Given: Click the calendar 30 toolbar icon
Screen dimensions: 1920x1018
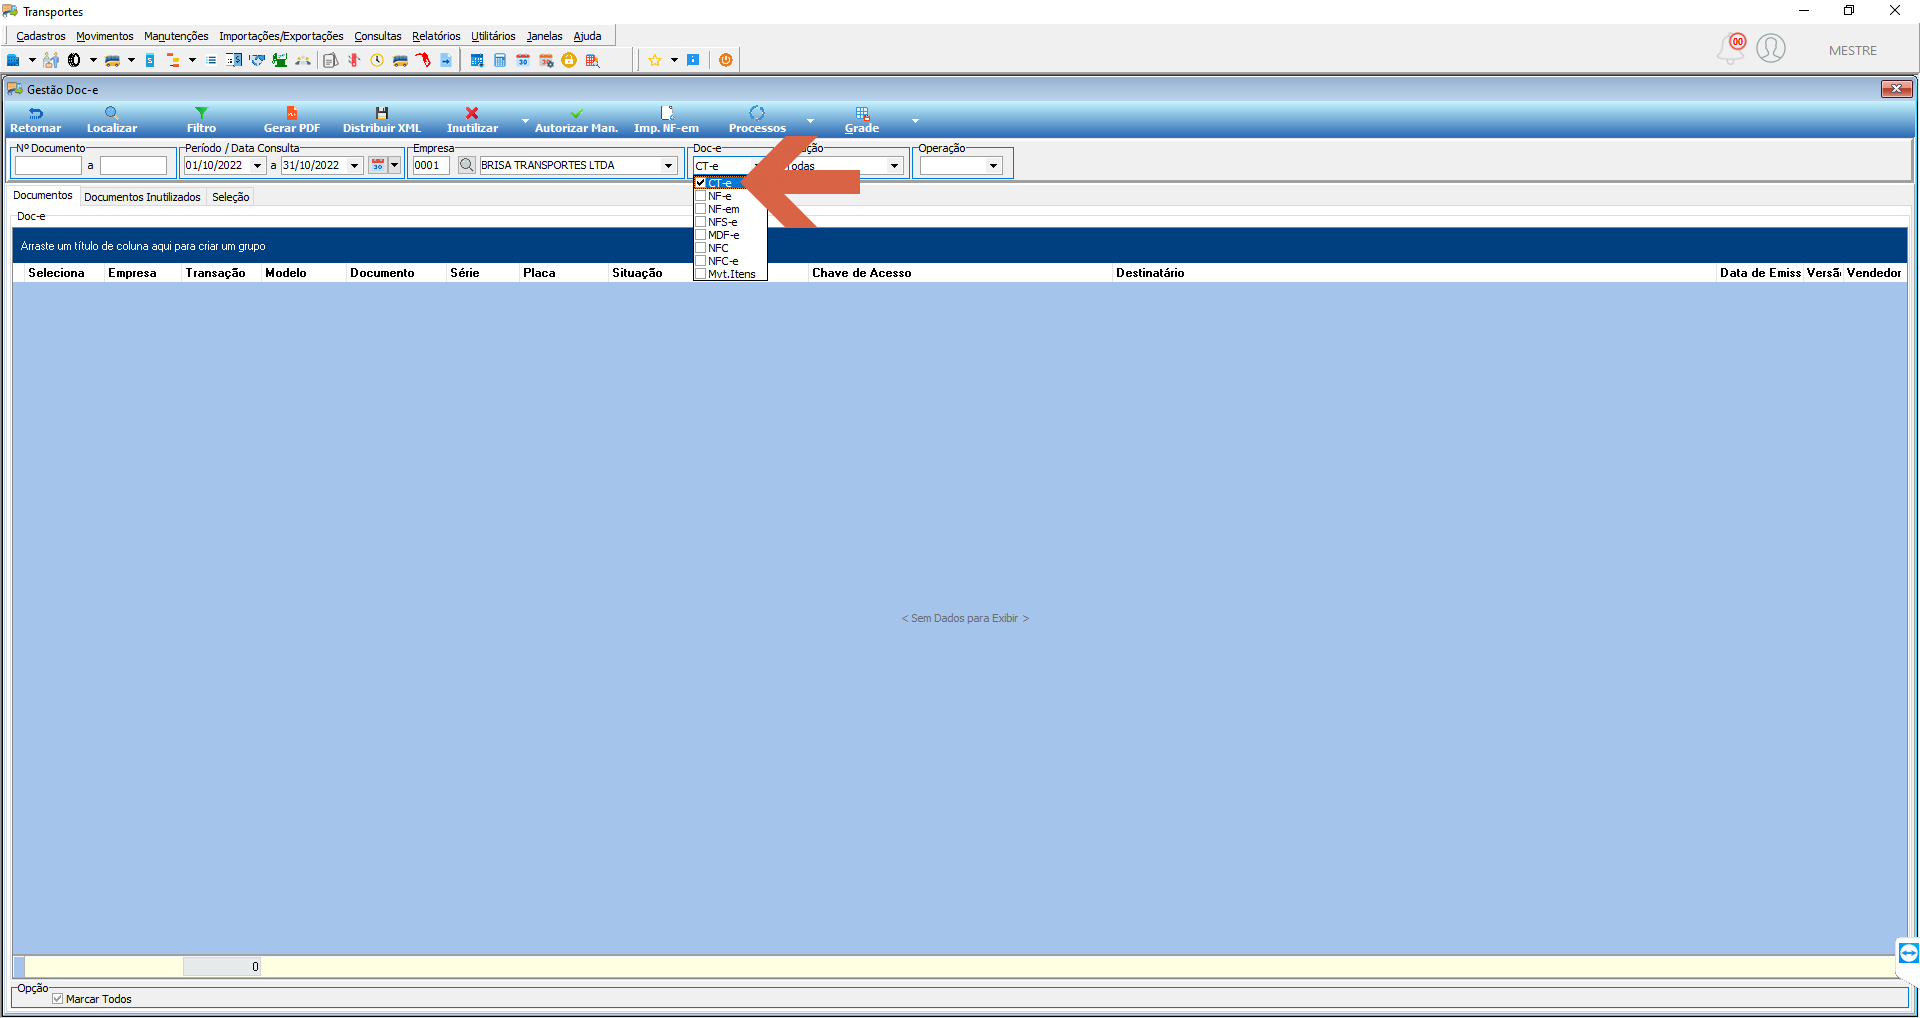Looking at the screenshot, I should point(523,60).
